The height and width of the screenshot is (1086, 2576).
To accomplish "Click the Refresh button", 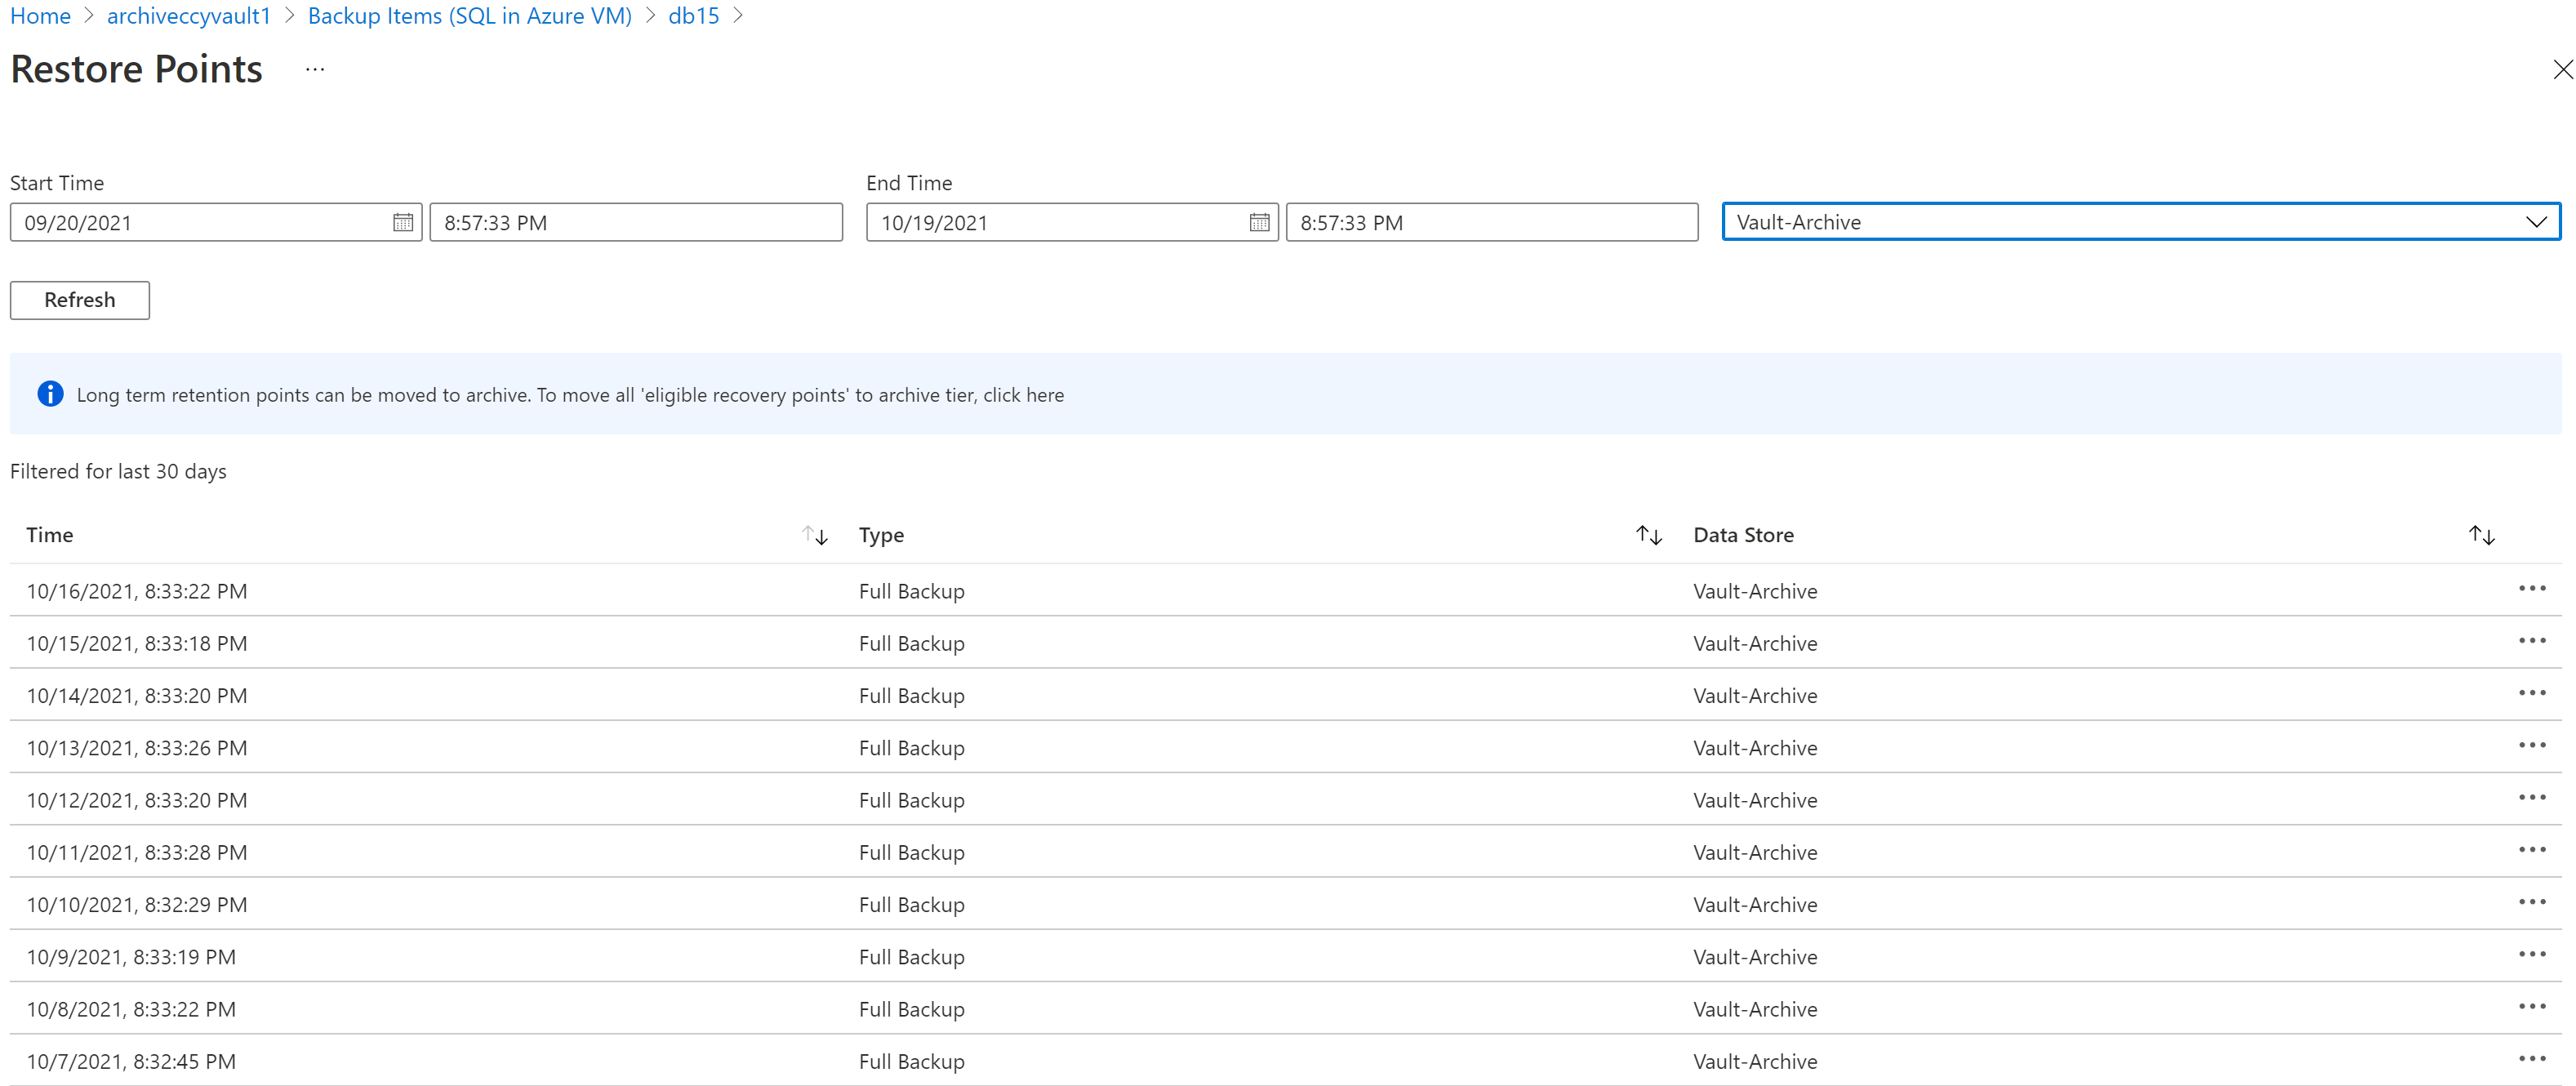I will [x=81, y=297].
